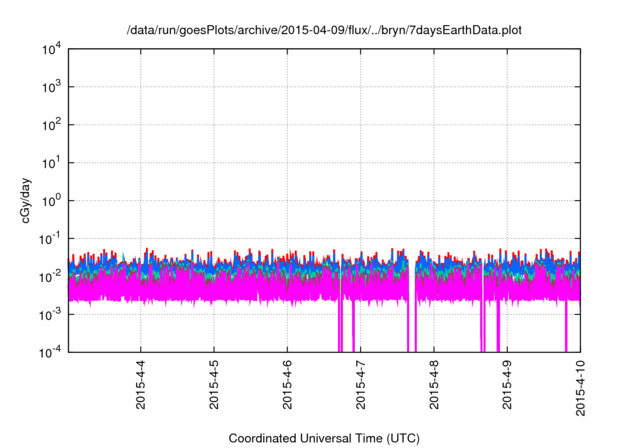
Task: Click the 10^0 y-axis tick label
Action: pyautogui.click(x=52, y=201)
